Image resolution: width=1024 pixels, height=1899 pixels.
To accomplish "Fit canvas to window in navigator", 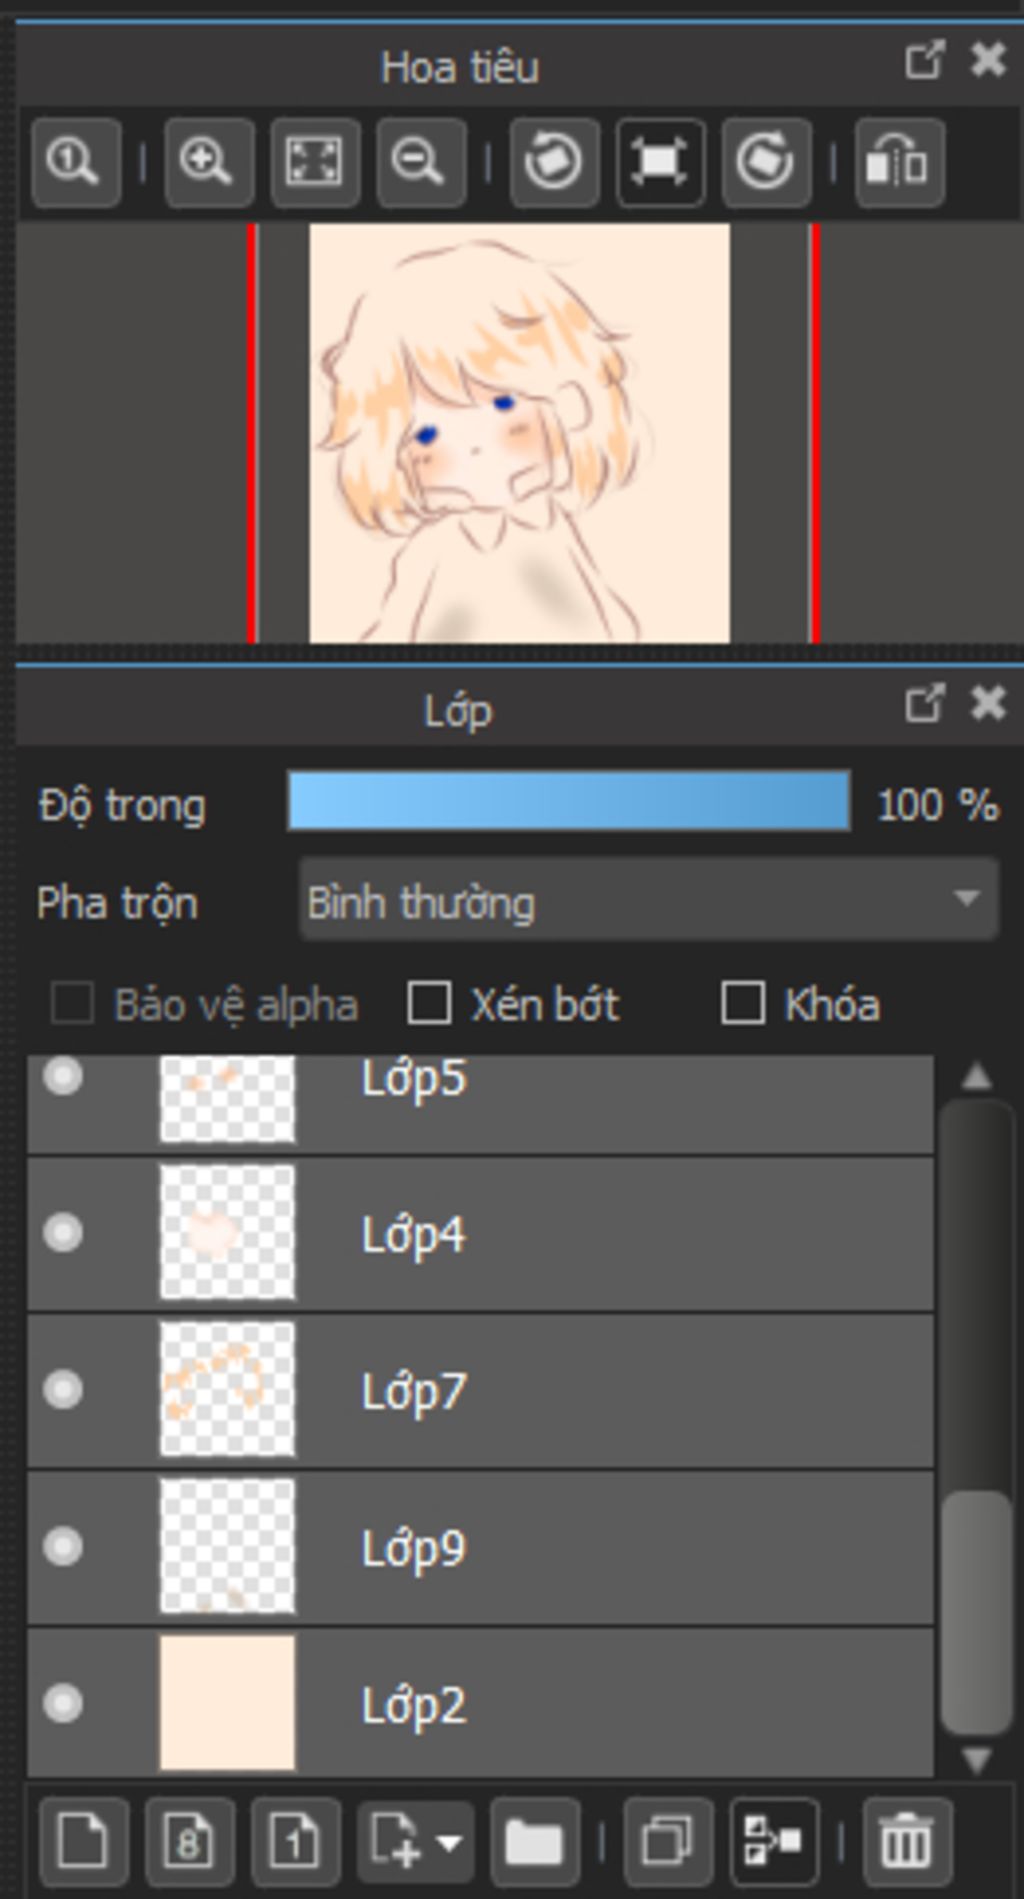I will [x=314, y=162].
